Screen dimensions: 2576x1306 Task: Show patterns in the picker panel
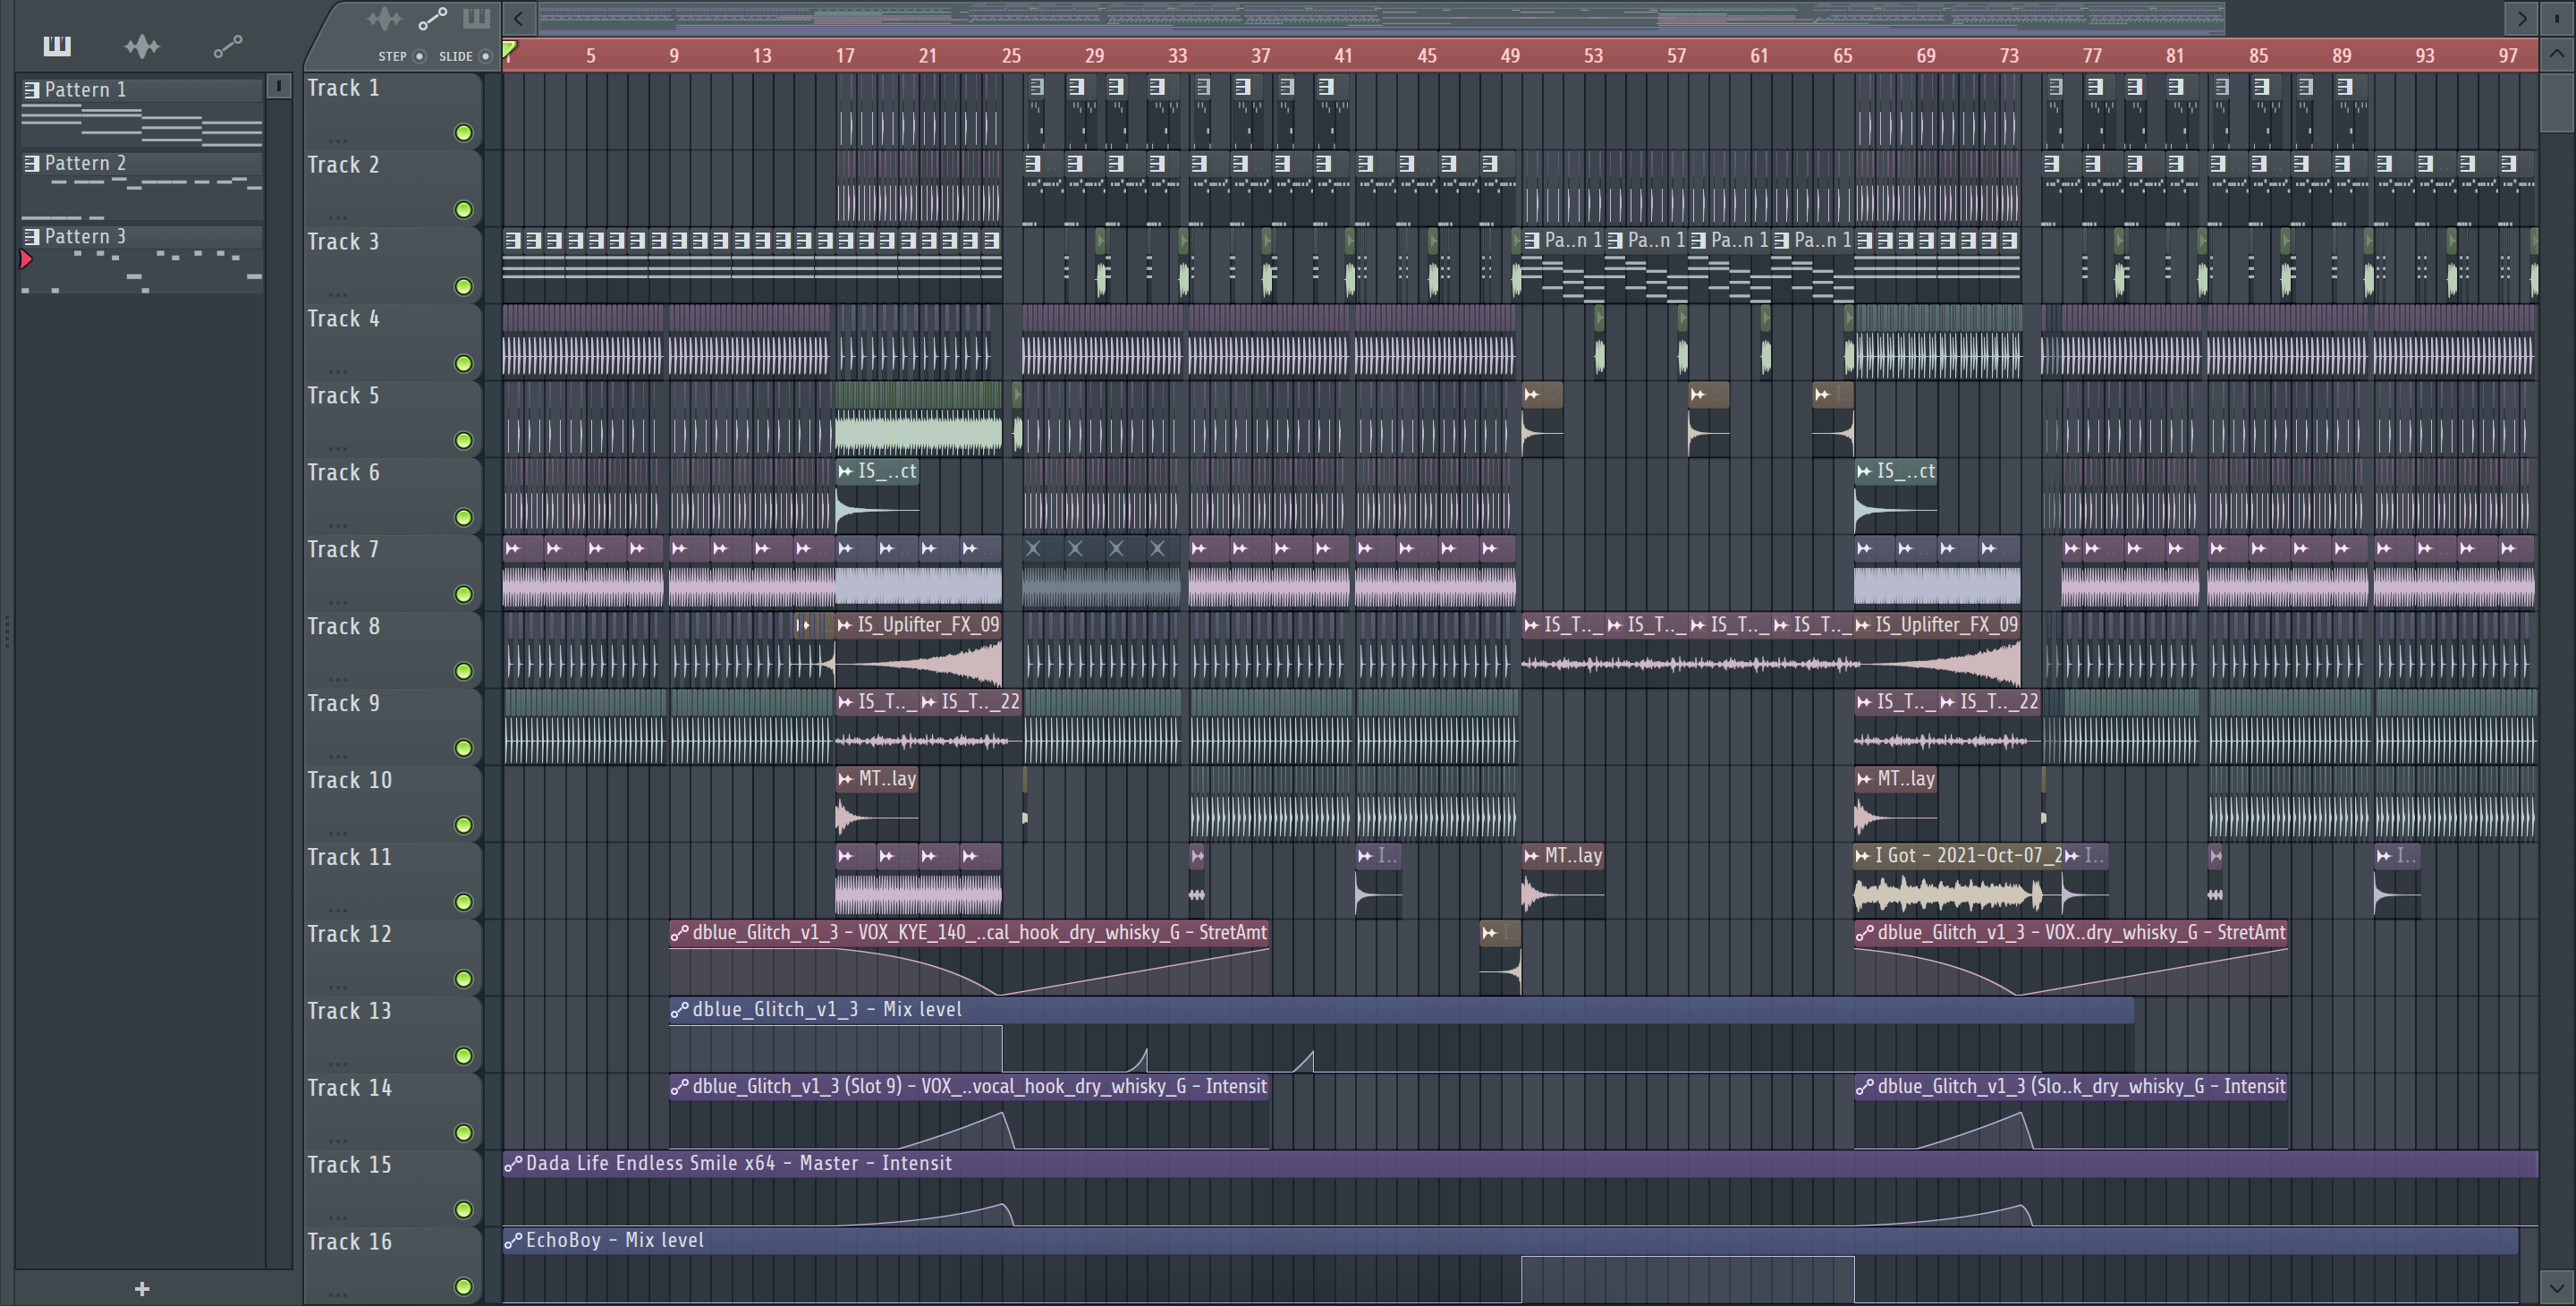(x=57, y=46)
